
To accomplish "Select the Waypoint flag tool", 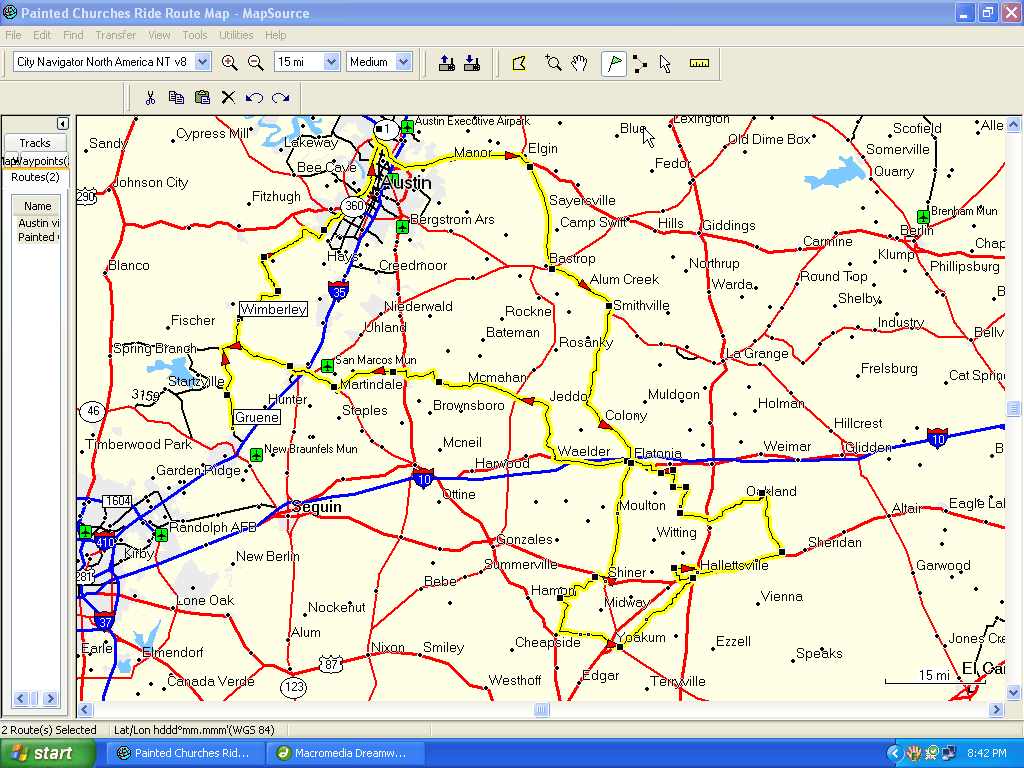I will tap(614, 63).
